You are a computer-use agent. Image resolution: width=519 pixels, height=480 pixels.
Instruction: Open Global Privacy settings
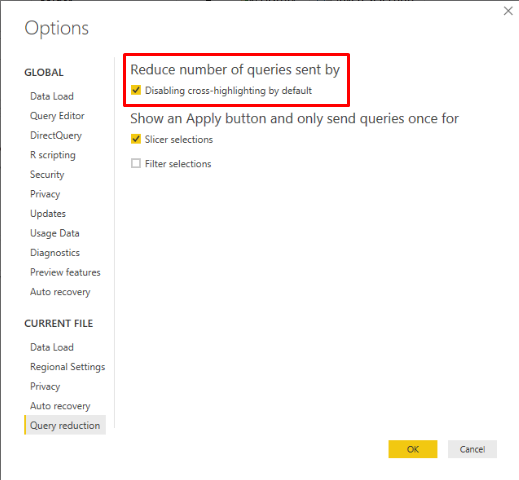pos(45,194)
